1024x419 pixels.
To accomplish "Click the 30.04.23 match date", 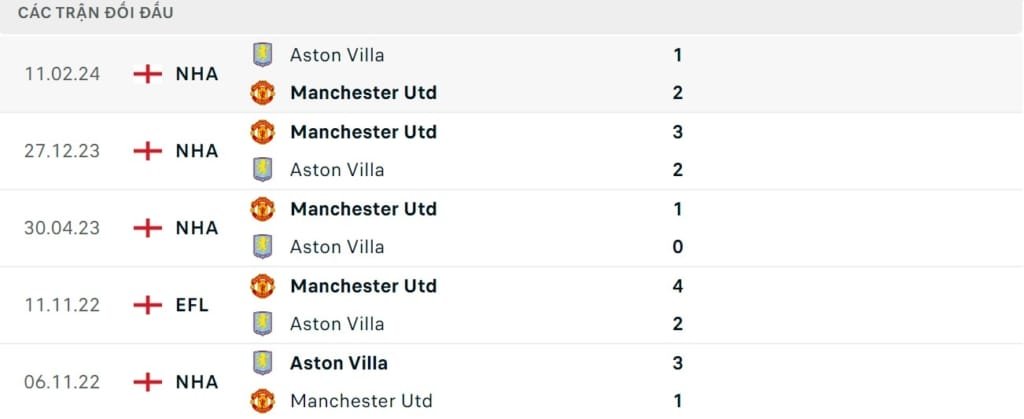I will [x=62, y=228].
